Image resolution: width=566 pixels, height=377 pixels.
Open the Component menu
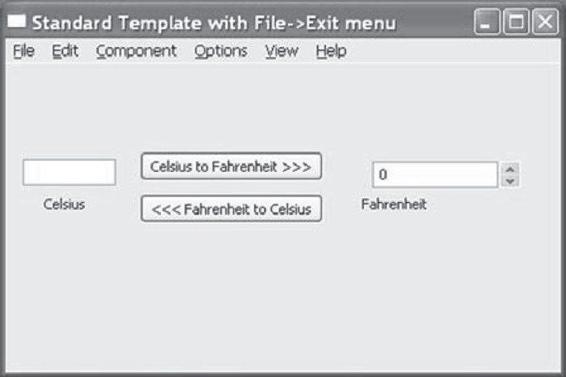coord(136,51)
